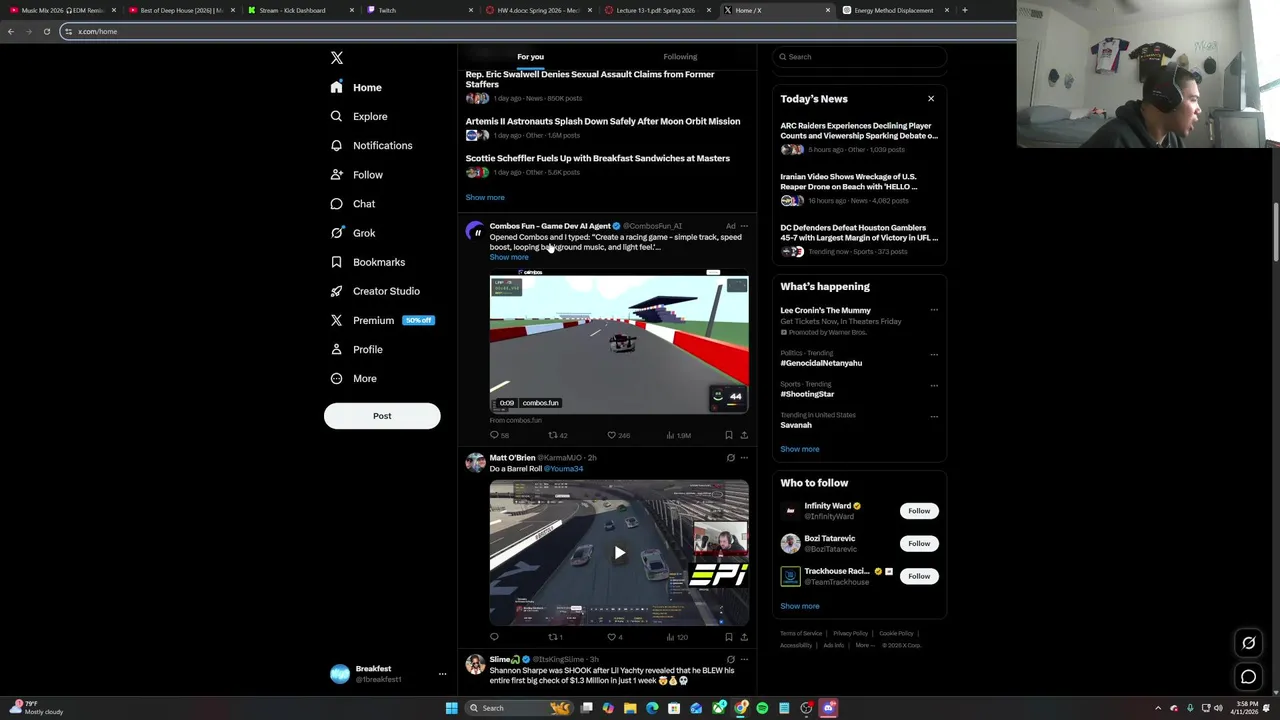Open options for #GenocidalNetanyahu trend
The width and height of the screenshot is (1280, 720).
934,354
